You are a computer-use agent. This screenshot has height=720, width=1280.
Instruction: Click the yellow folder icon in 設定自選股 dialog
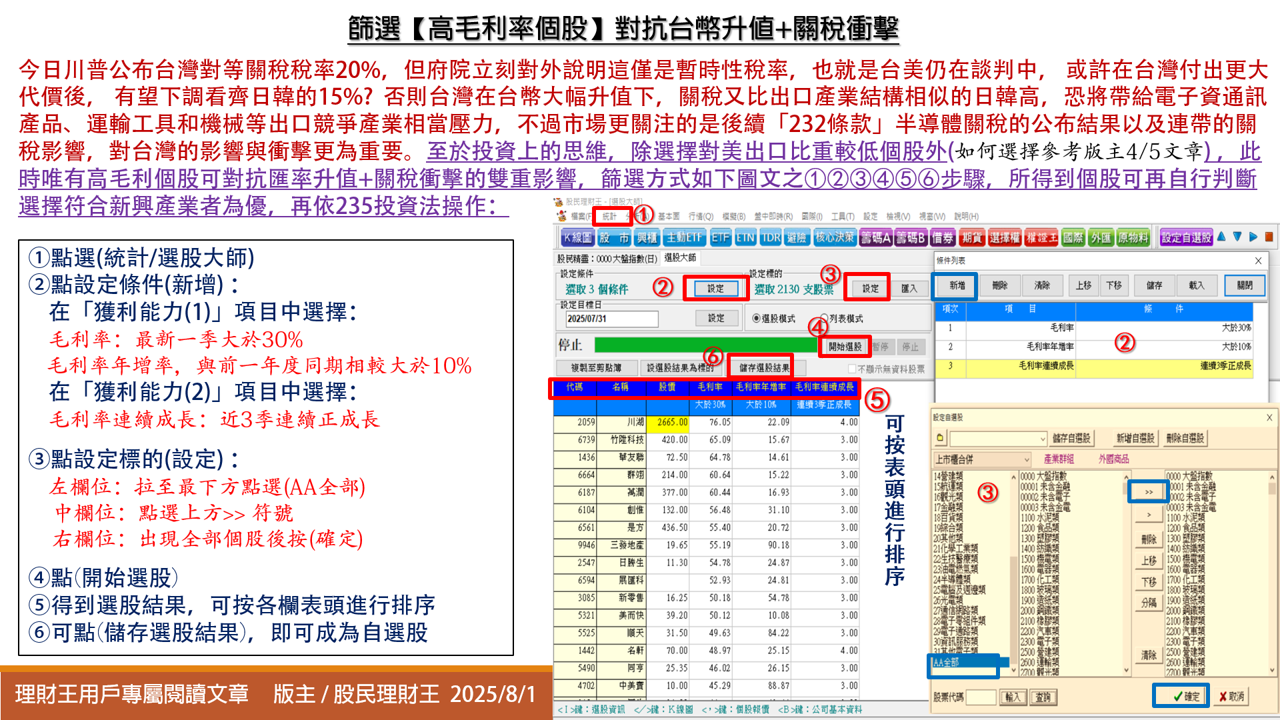pyautogui.click(x=940, y=438)
